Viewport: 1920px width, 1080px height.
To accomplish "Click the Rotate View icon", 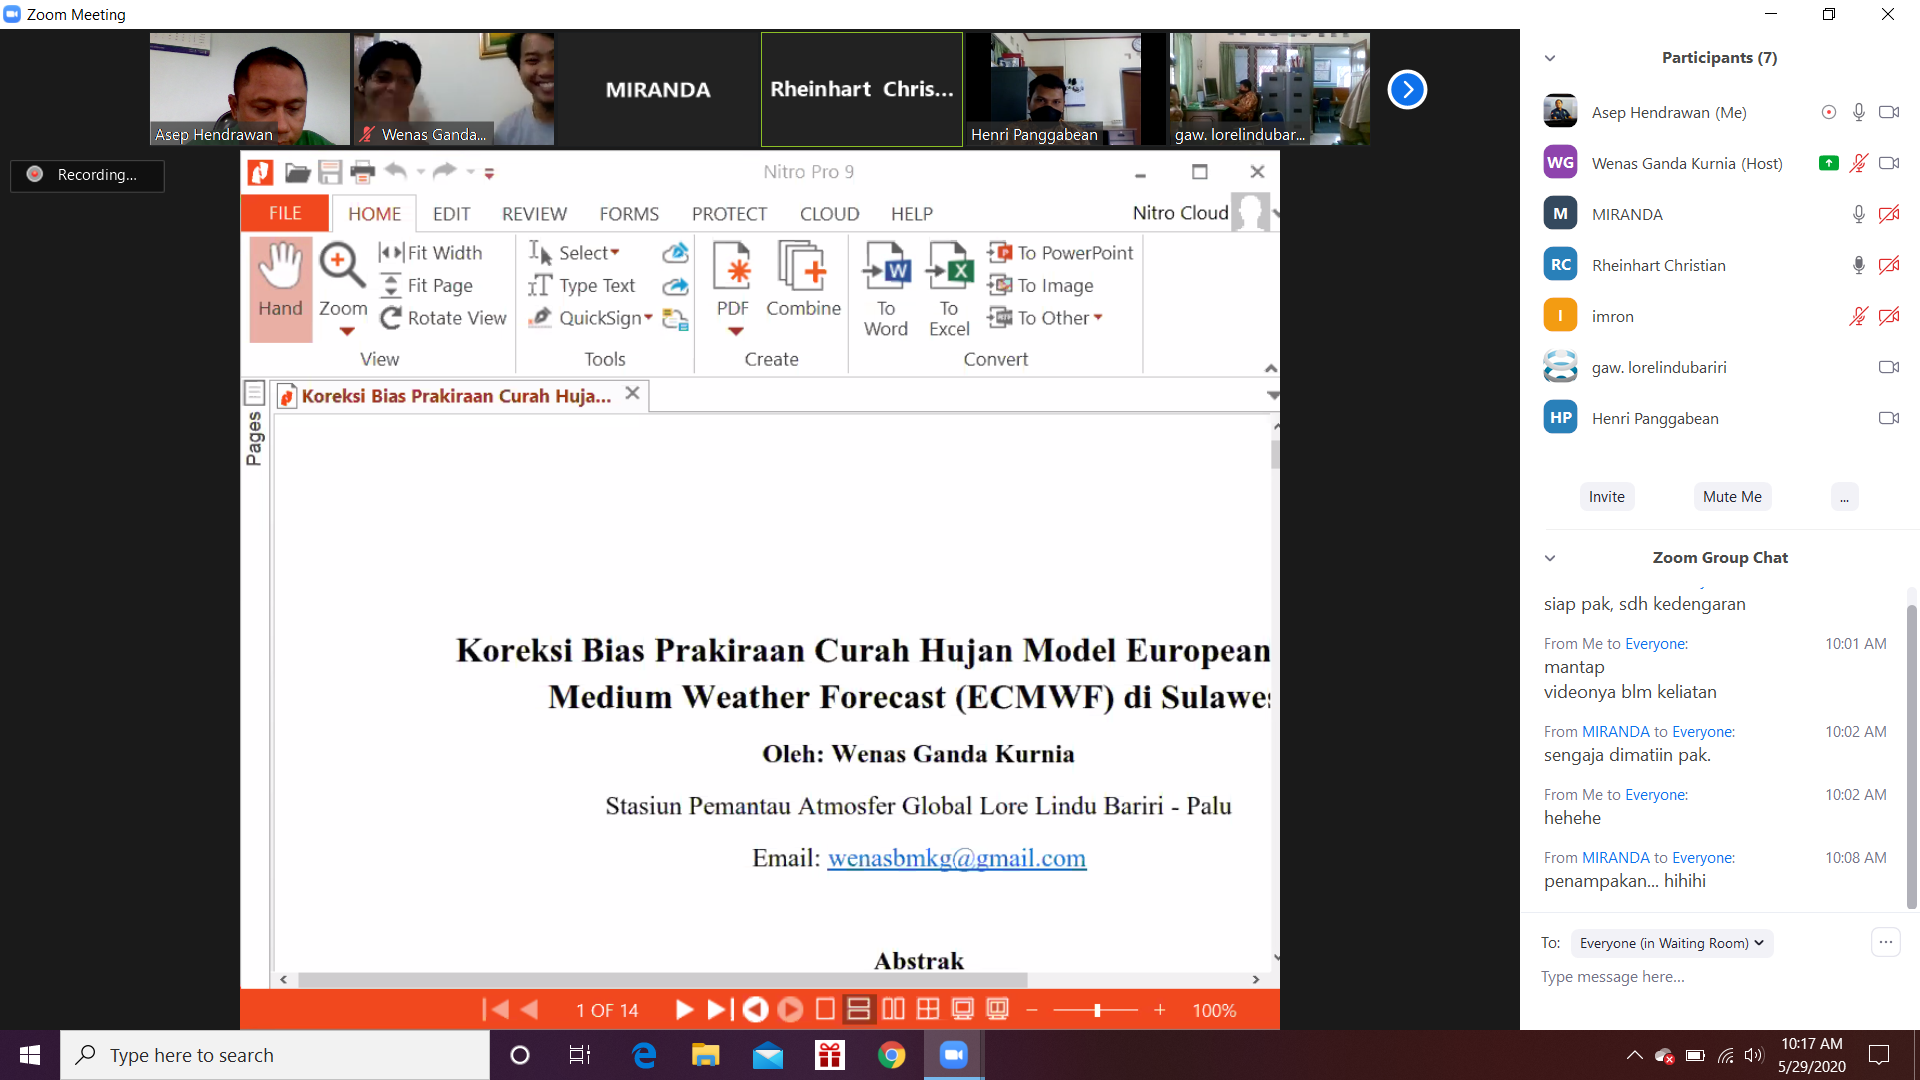I will 391,318.
